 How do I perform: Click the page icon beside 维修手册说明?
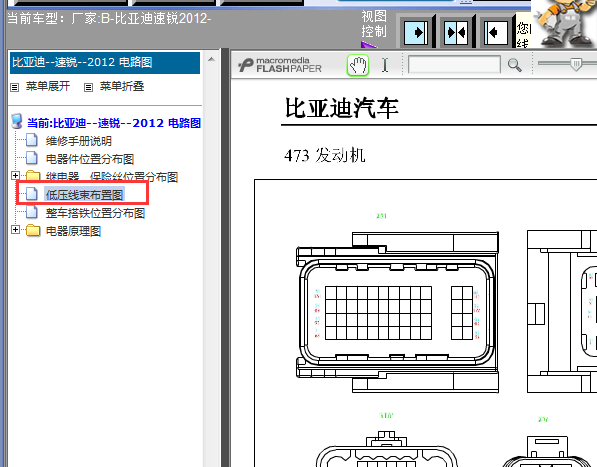(x=32, y=140)
